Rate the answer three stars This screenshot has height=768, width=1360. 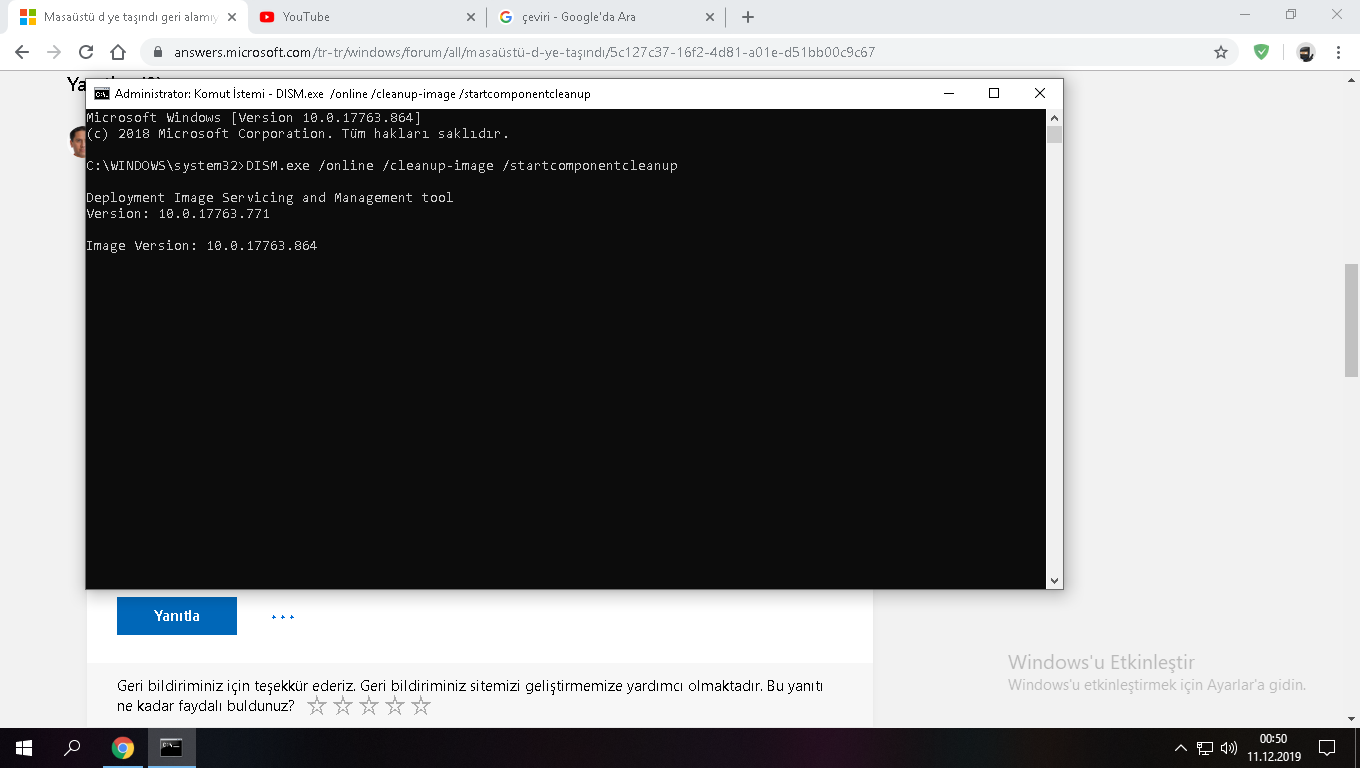369,706
